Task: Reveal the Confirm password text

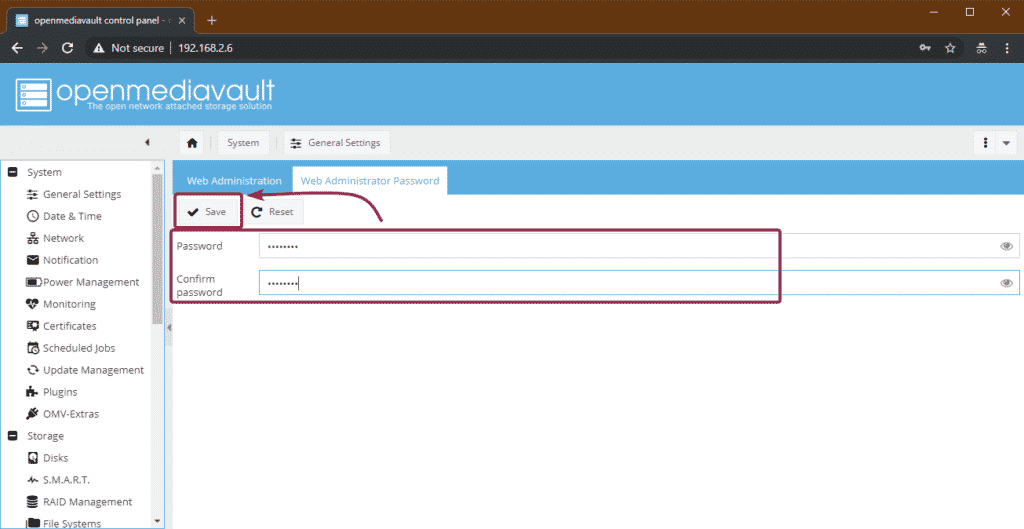Action: [1006, 283]
